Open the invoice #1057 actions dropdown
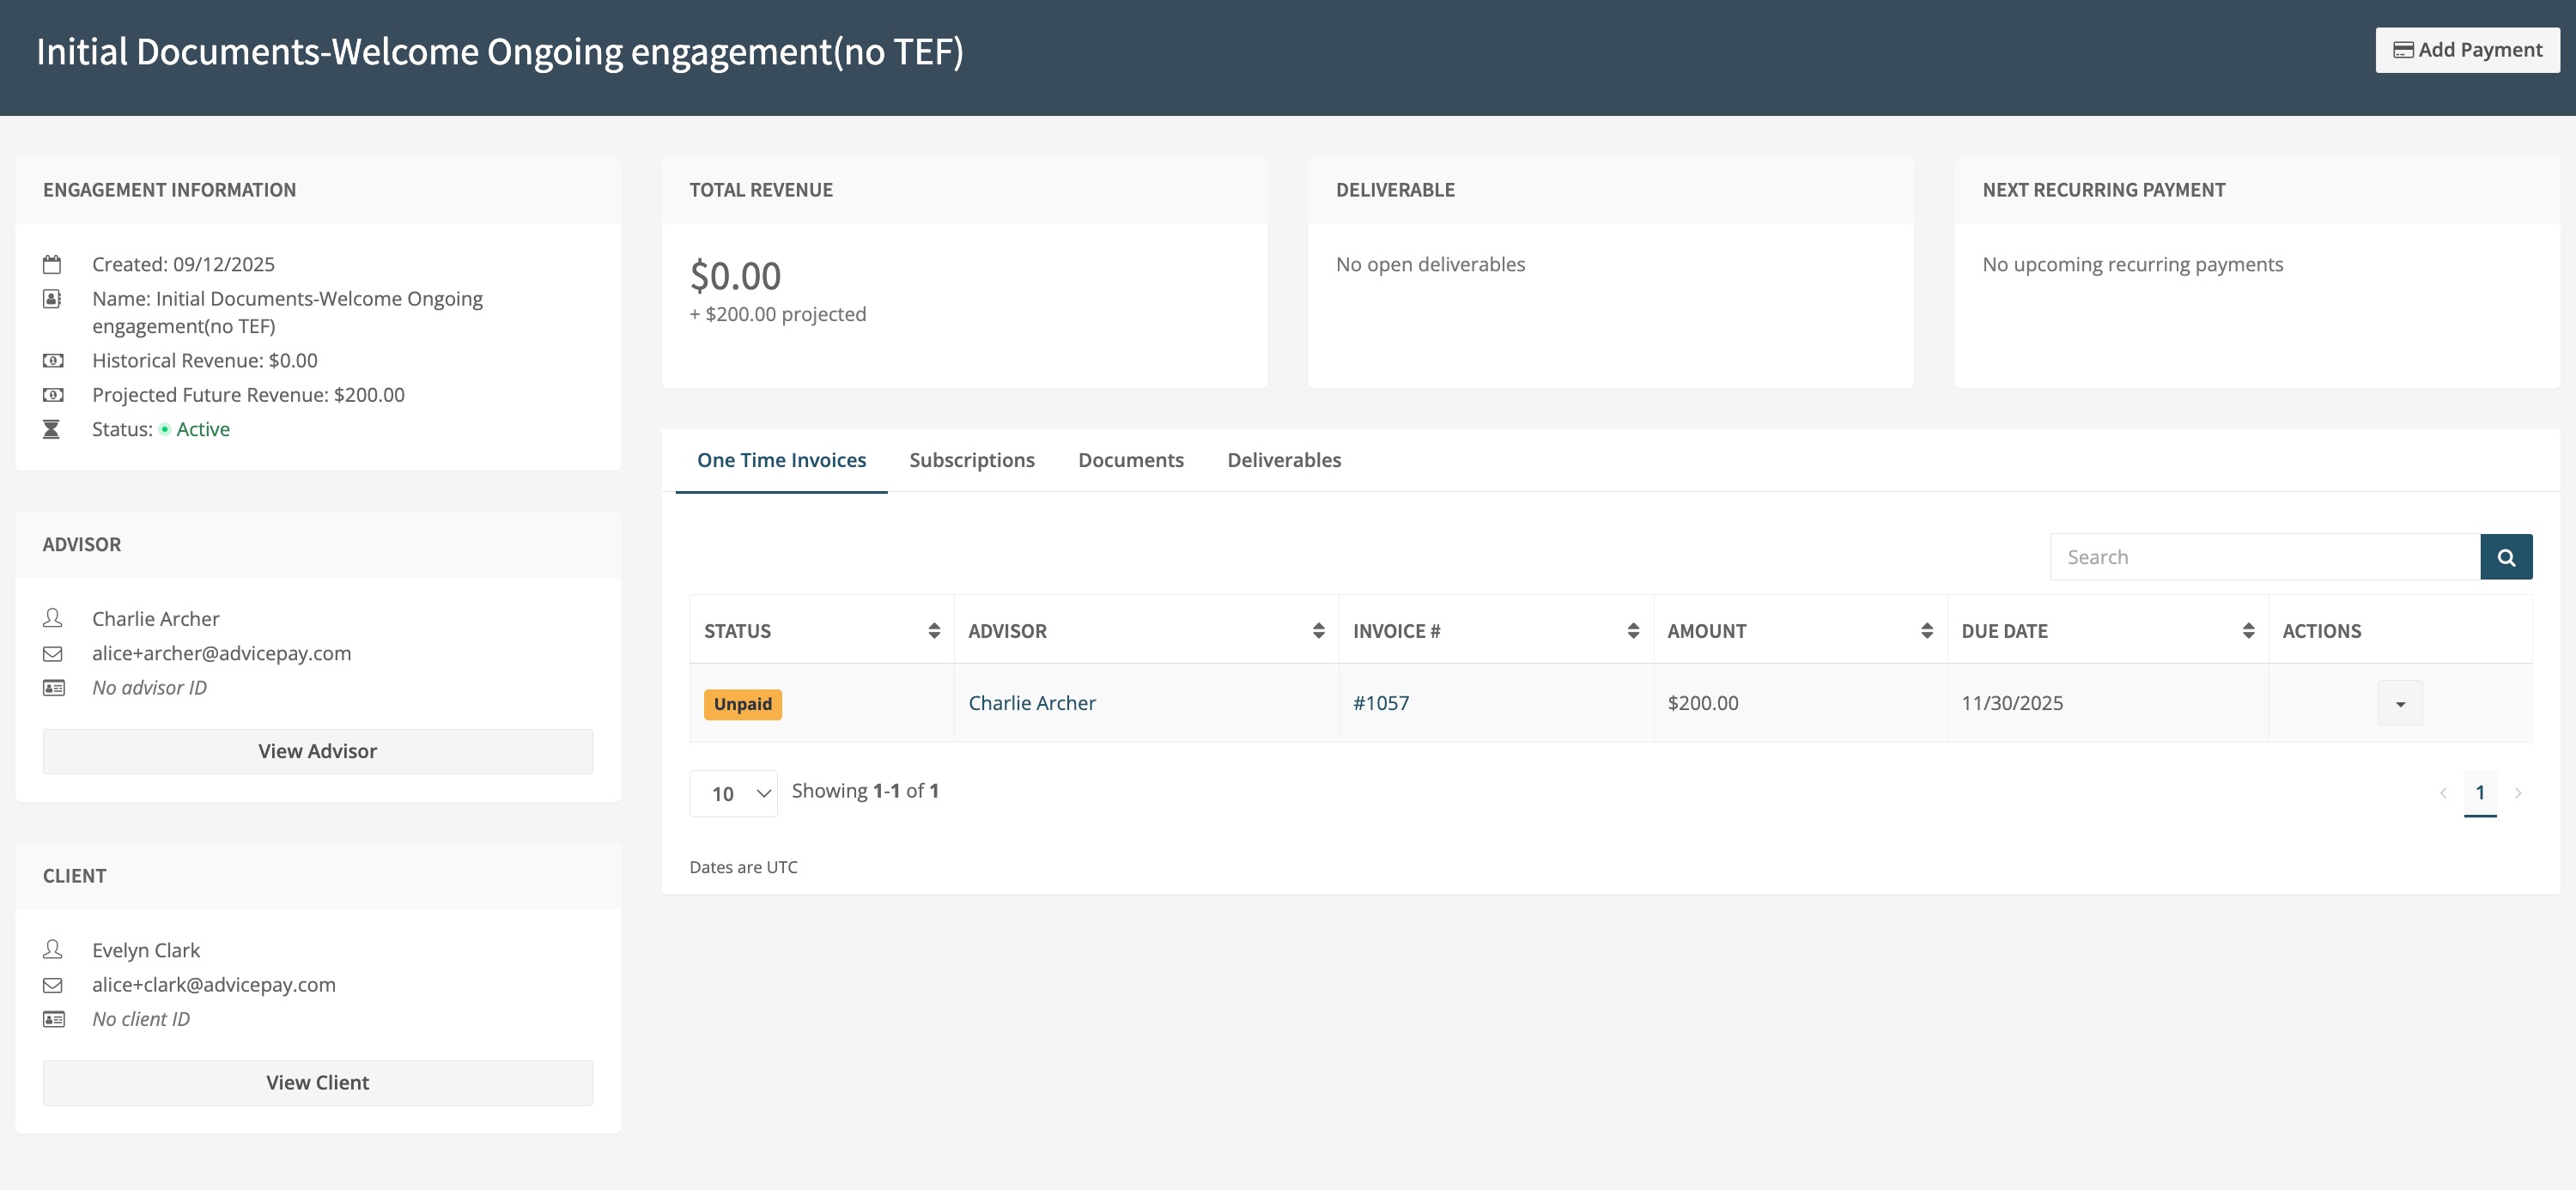Image resolution: width=2576 pixels, height=1190 pixels. coord(2399,704)
